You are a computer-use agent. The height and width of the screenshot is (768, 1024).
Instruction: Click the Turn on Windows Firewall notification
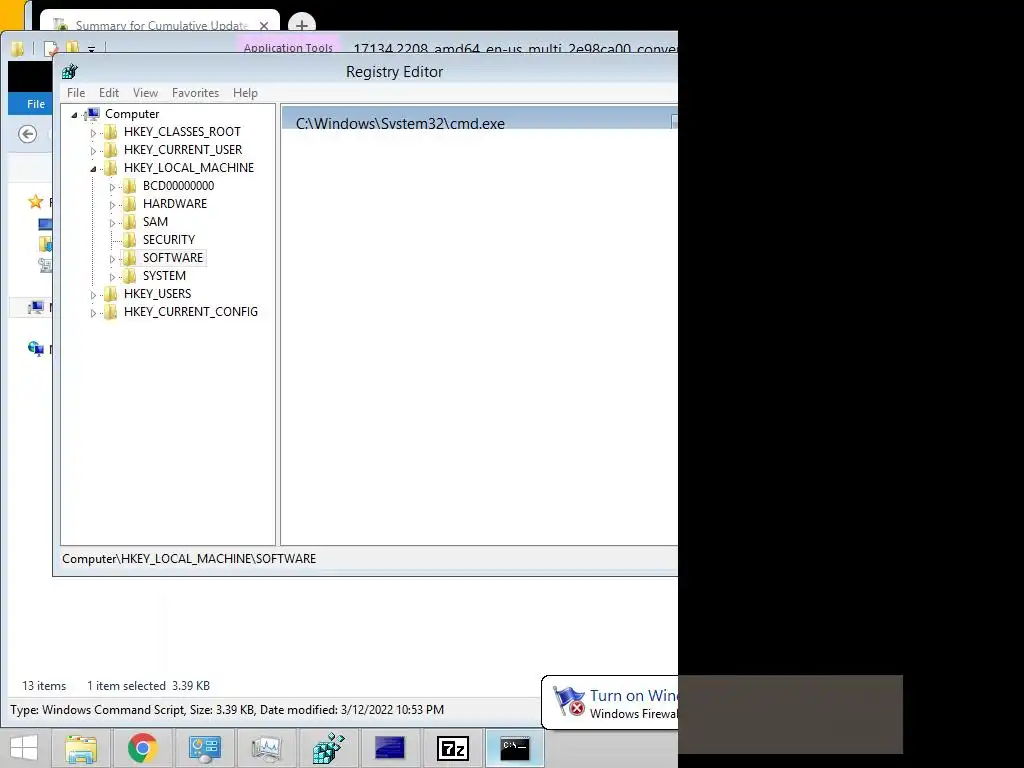click(x=609, y=703)
